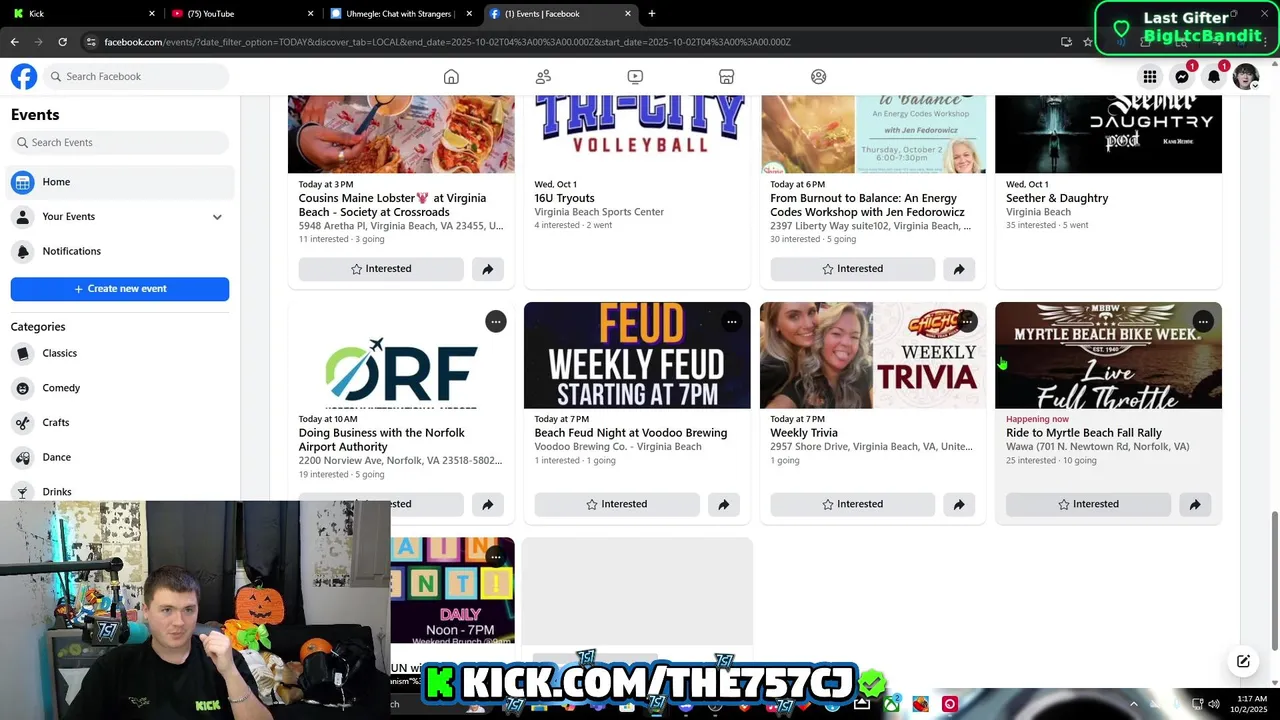
Task: Open the Beach Feud Night at Voodoo Brewing link
Action: point(631,433)
